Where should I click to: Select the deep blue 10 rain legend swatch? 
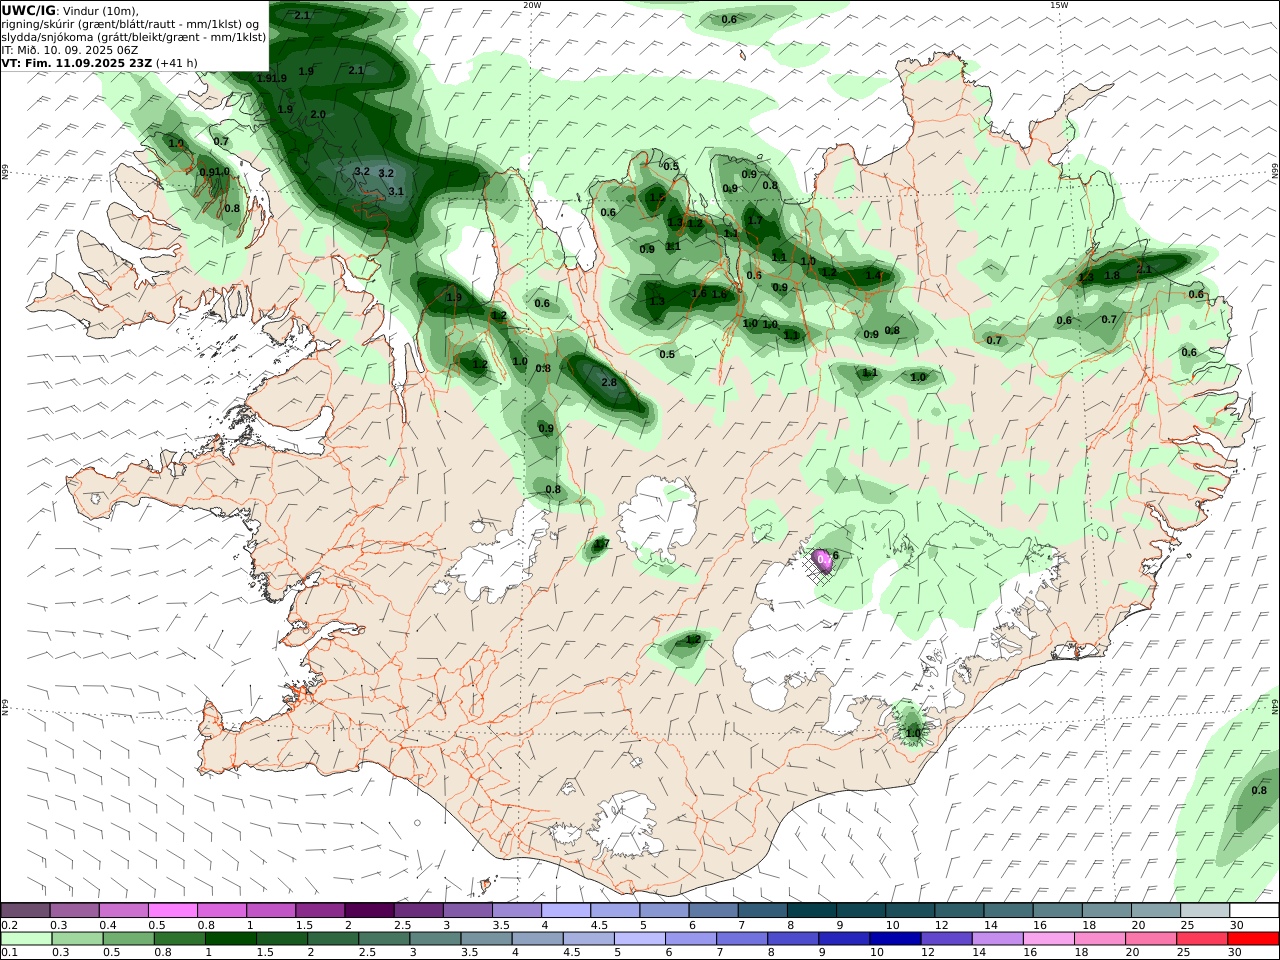tap(895, 938)
